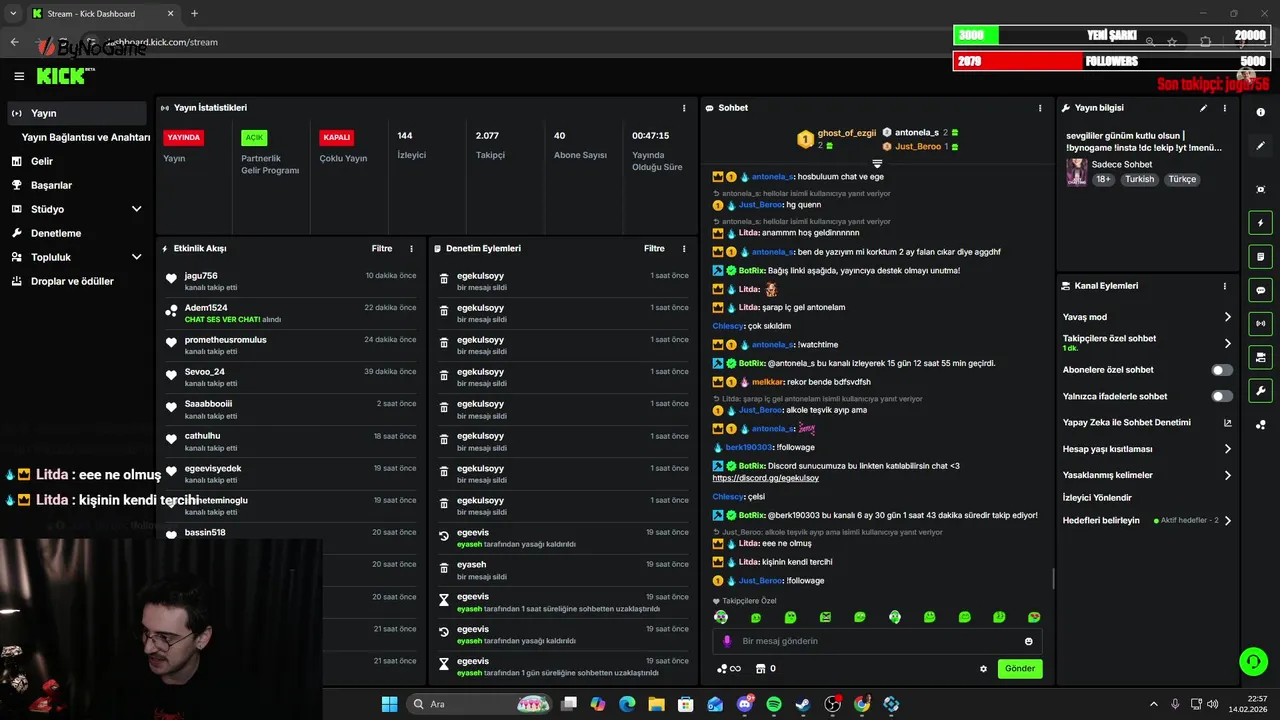
Task: Open Yapay Zeka ile Sohbet Denetimi link
Action: pyautogui.click(x=1147, y=422)
